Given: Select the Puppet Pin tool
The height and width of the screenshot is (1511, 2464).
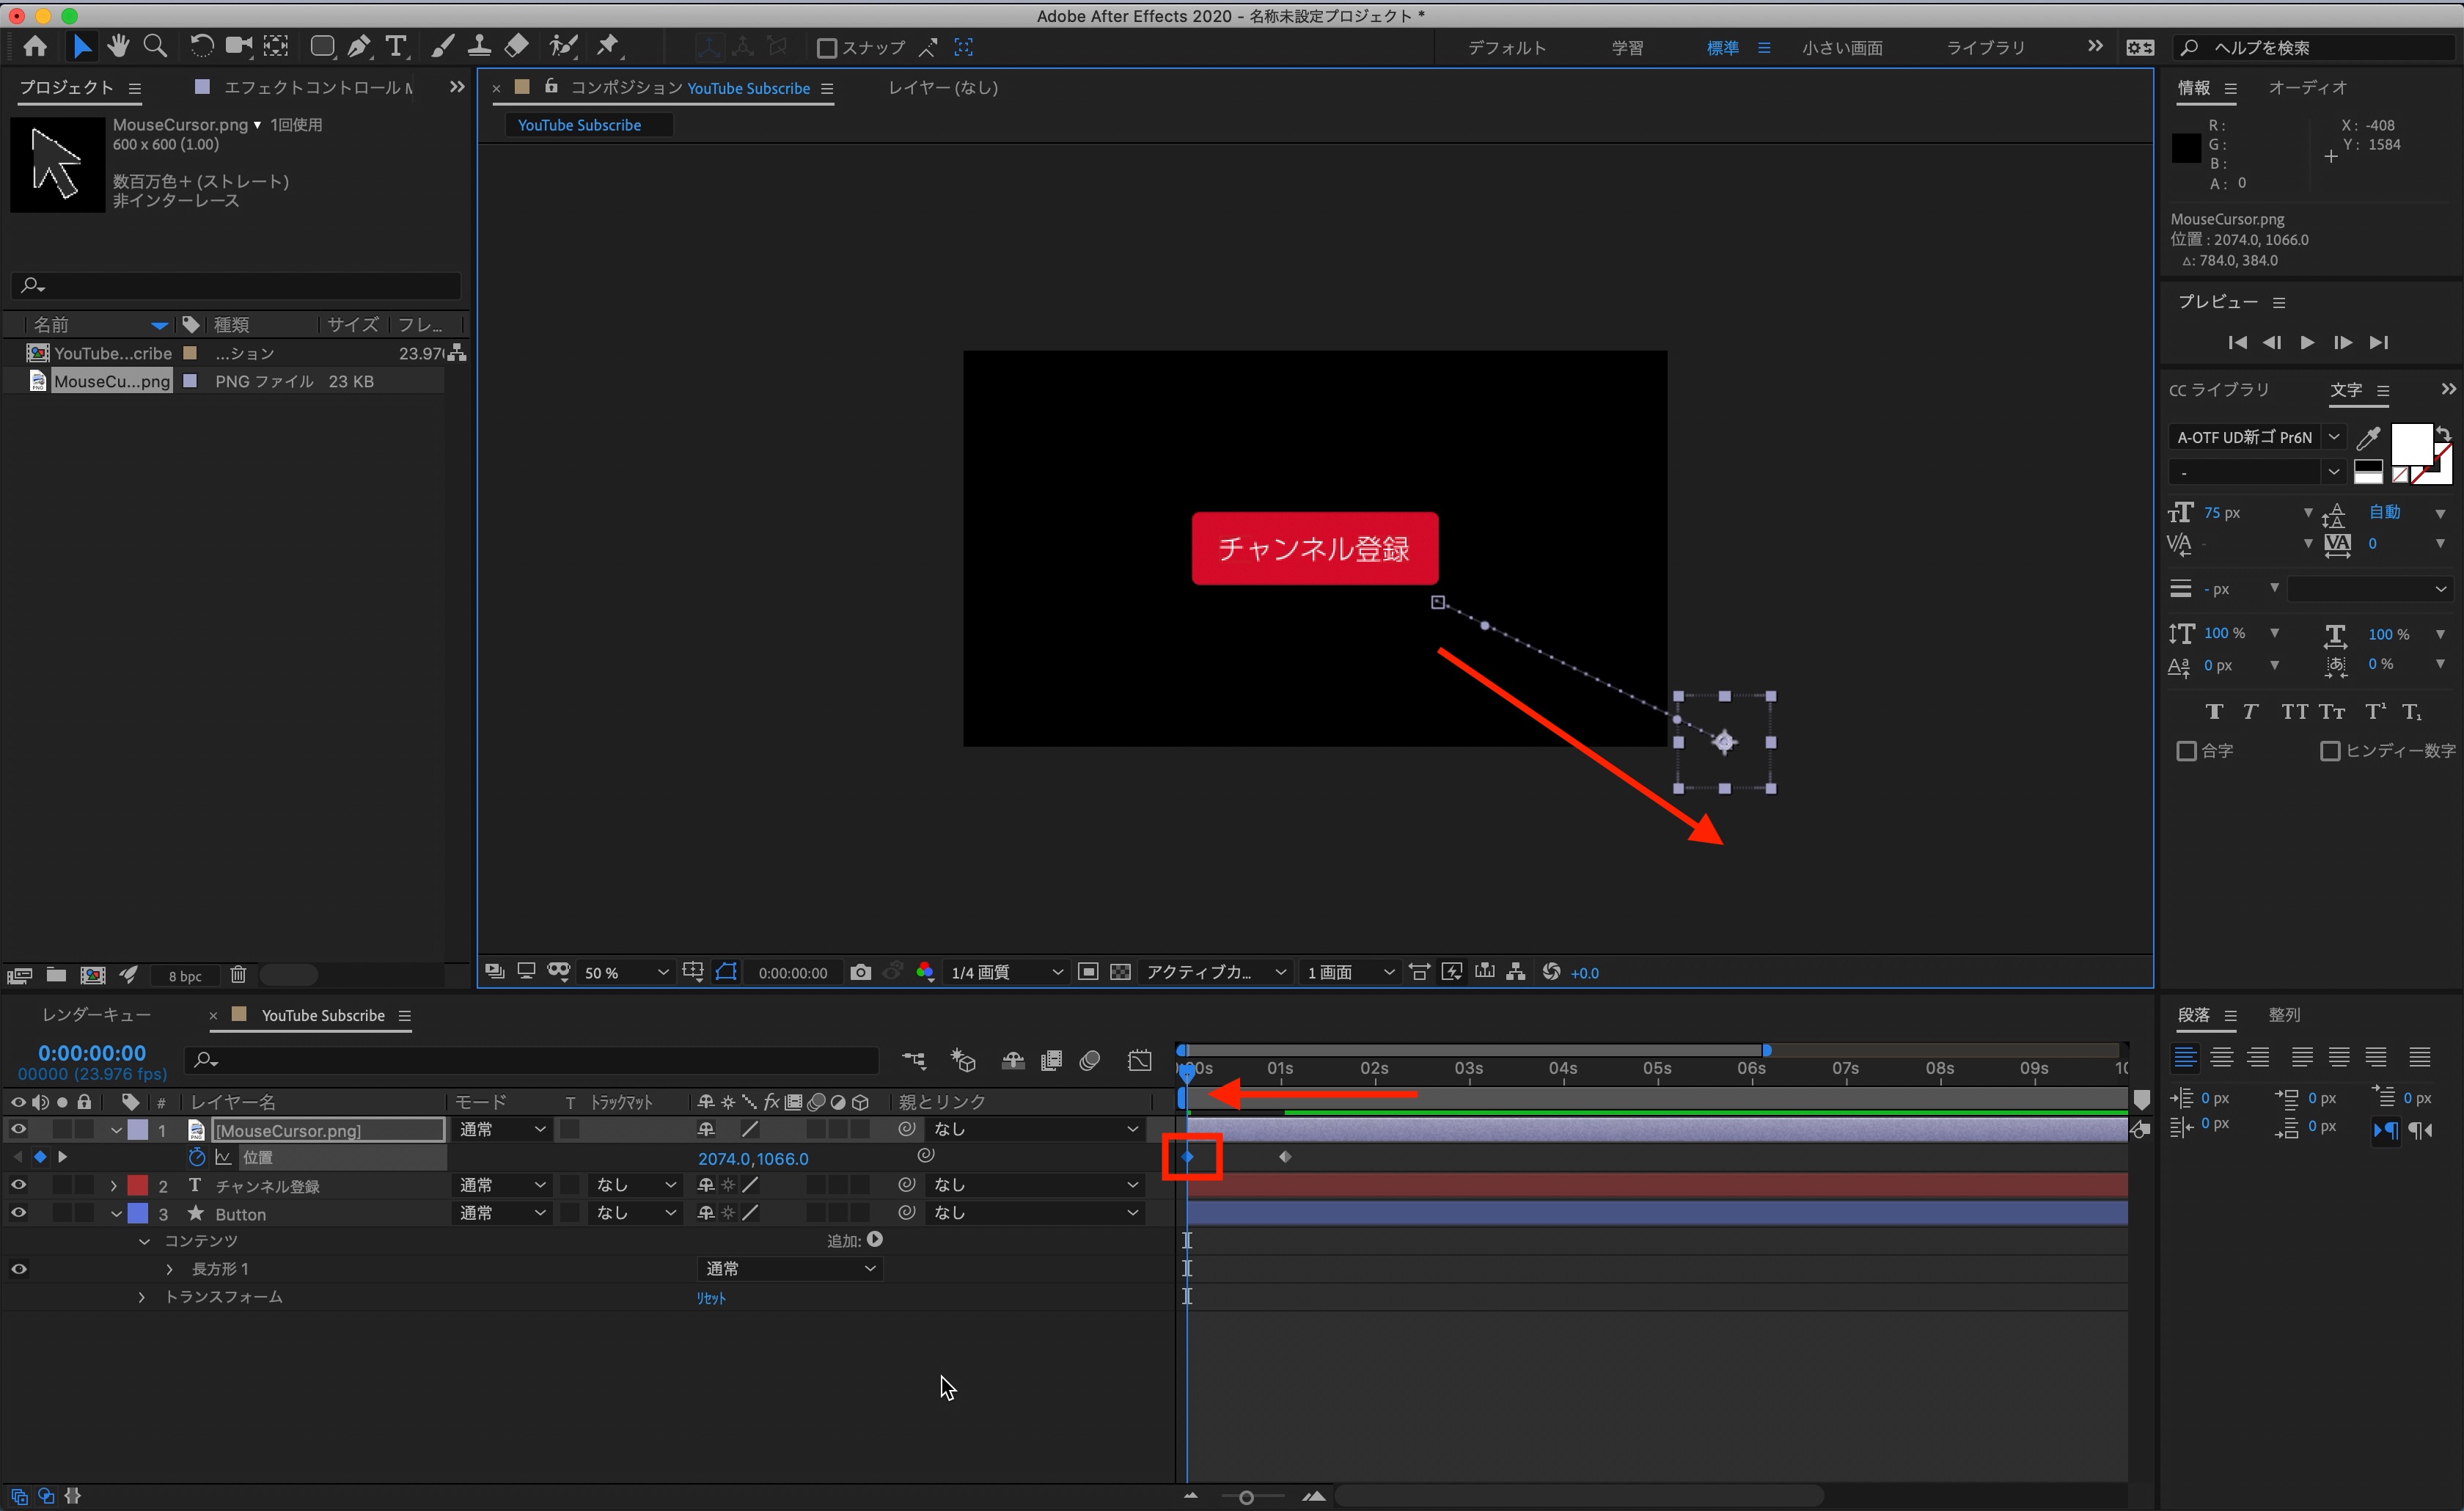Looking at the screenshot, I should 608,46.
